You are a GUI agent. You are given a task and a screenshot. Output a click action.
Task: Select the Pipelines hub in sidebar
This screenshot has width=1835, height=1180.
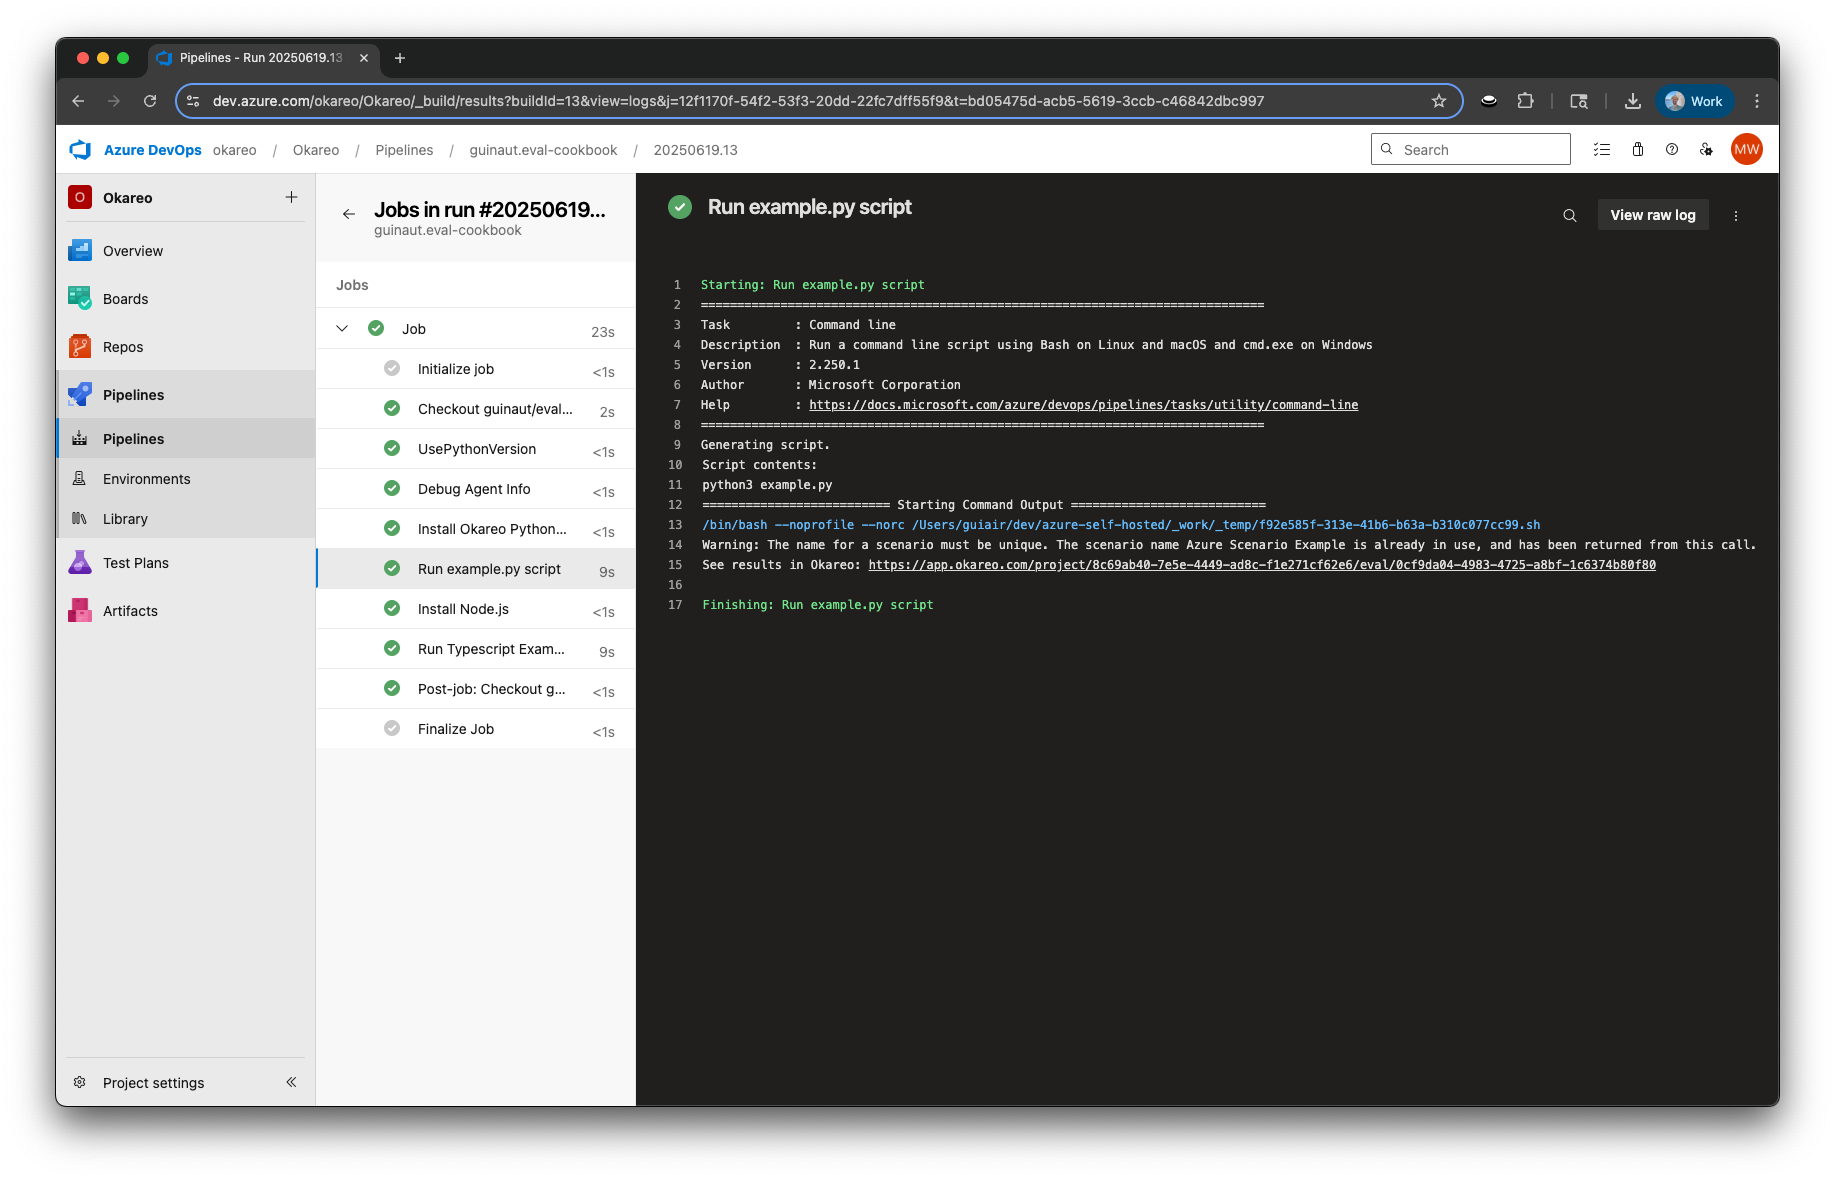[186, 395]
